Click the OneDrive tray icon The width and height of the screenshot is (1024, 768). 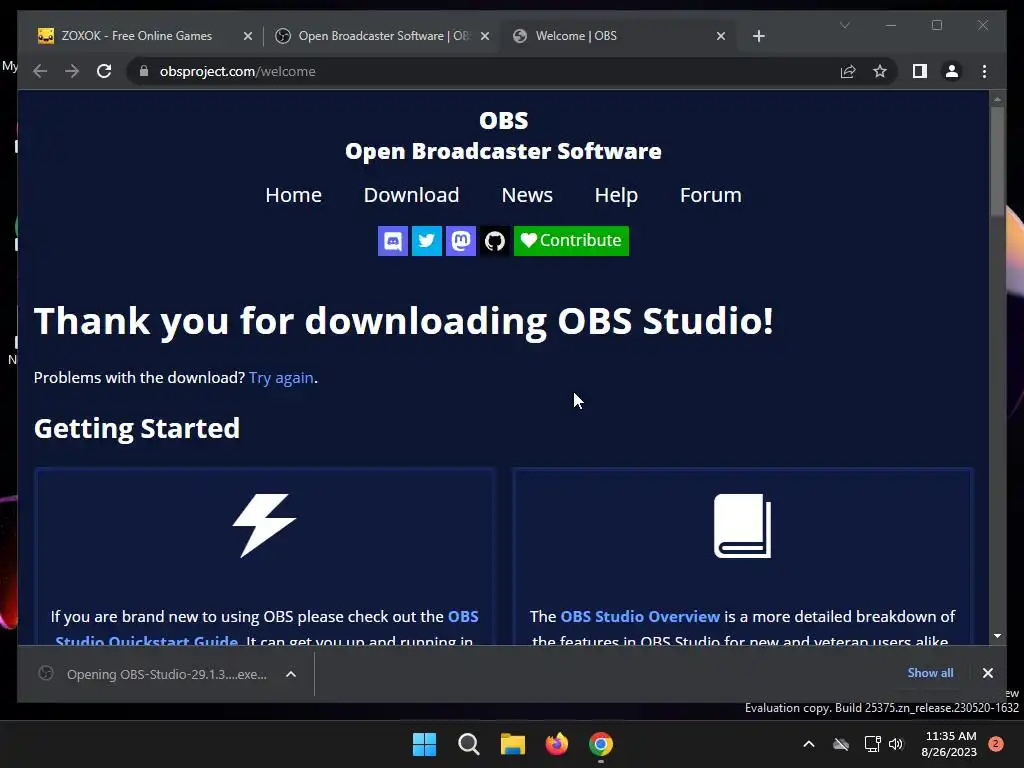pyautogui.click(x=840, y=744)
